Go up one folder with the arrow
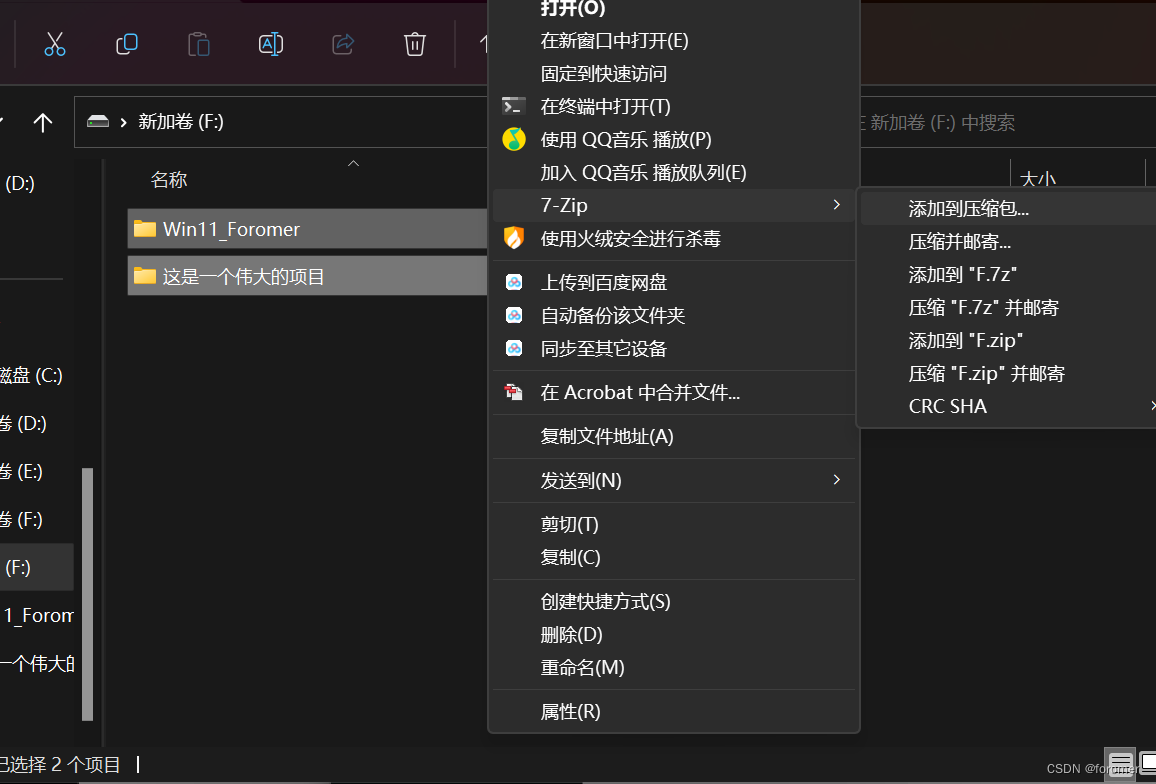Screen dimensions: 1156x784 click(43, 122)
